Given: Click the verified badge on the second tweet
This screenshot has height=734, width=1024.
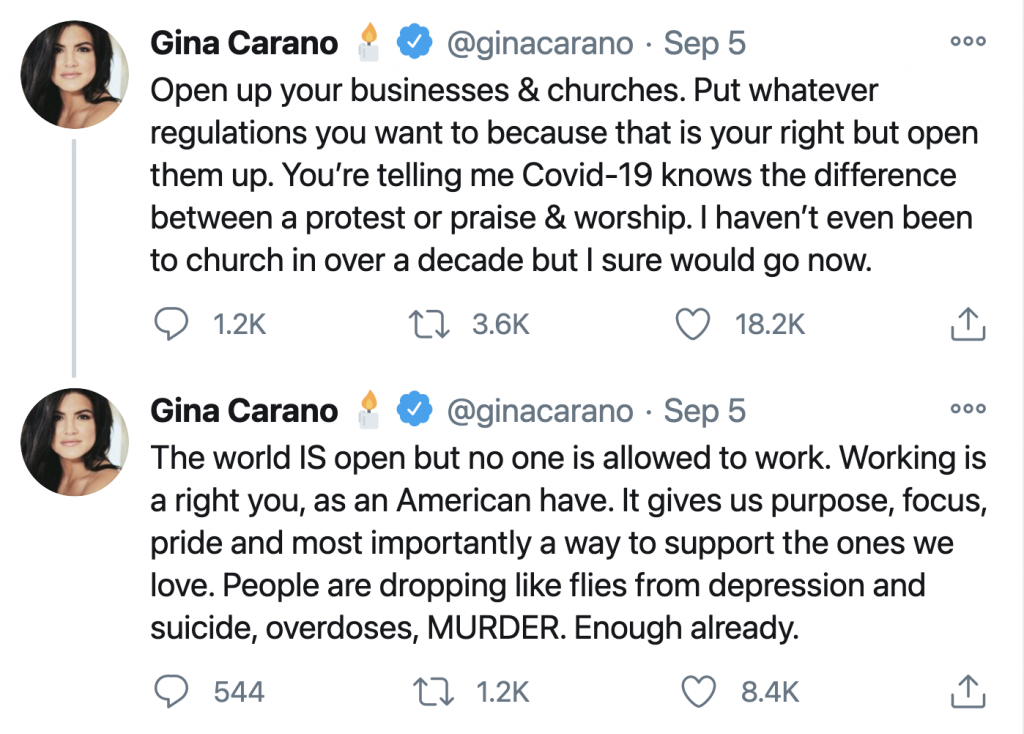Looking at the screenshot, I should coord(415,409).
